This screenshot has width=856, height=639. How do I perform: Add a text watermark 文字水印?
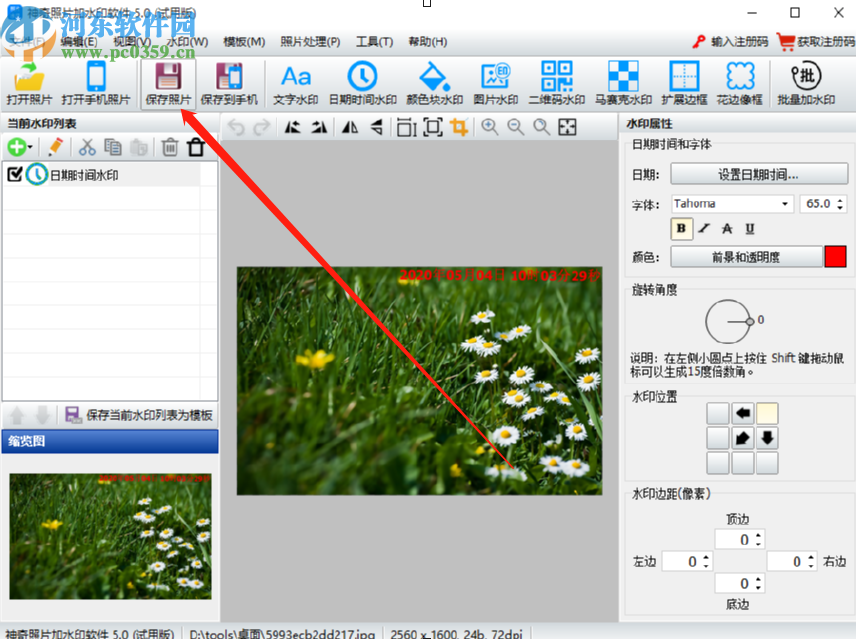[x=296, y=83]
